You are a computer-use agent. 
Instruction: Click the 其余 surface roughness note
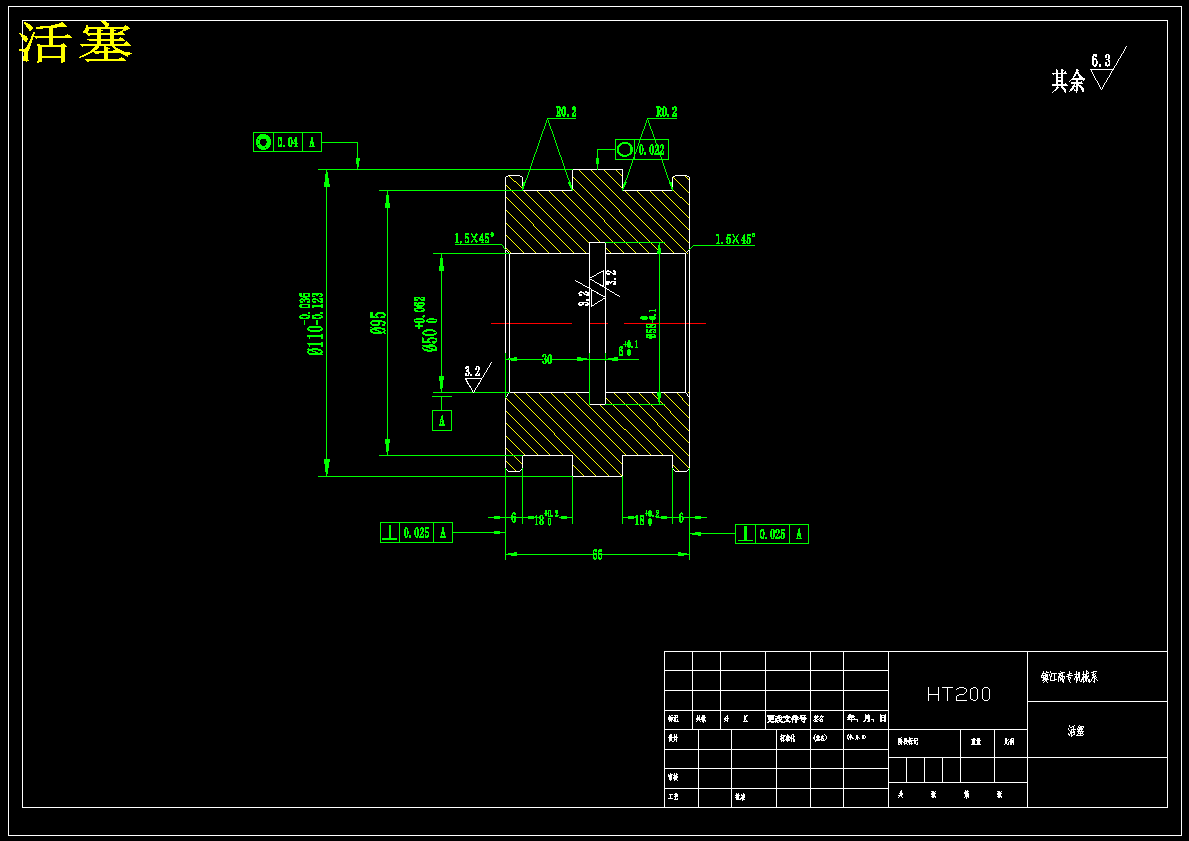(1068, 80)
